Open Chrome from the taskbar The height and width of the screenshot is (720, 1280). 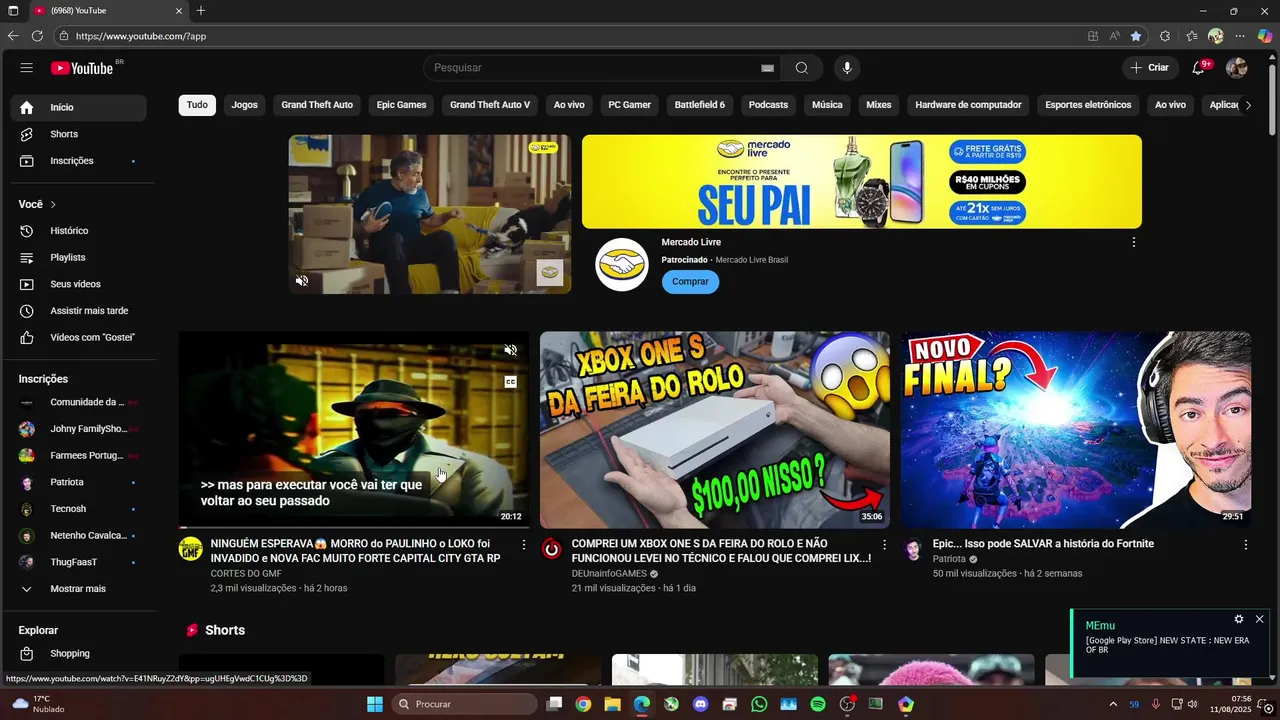tap(583, 704)
